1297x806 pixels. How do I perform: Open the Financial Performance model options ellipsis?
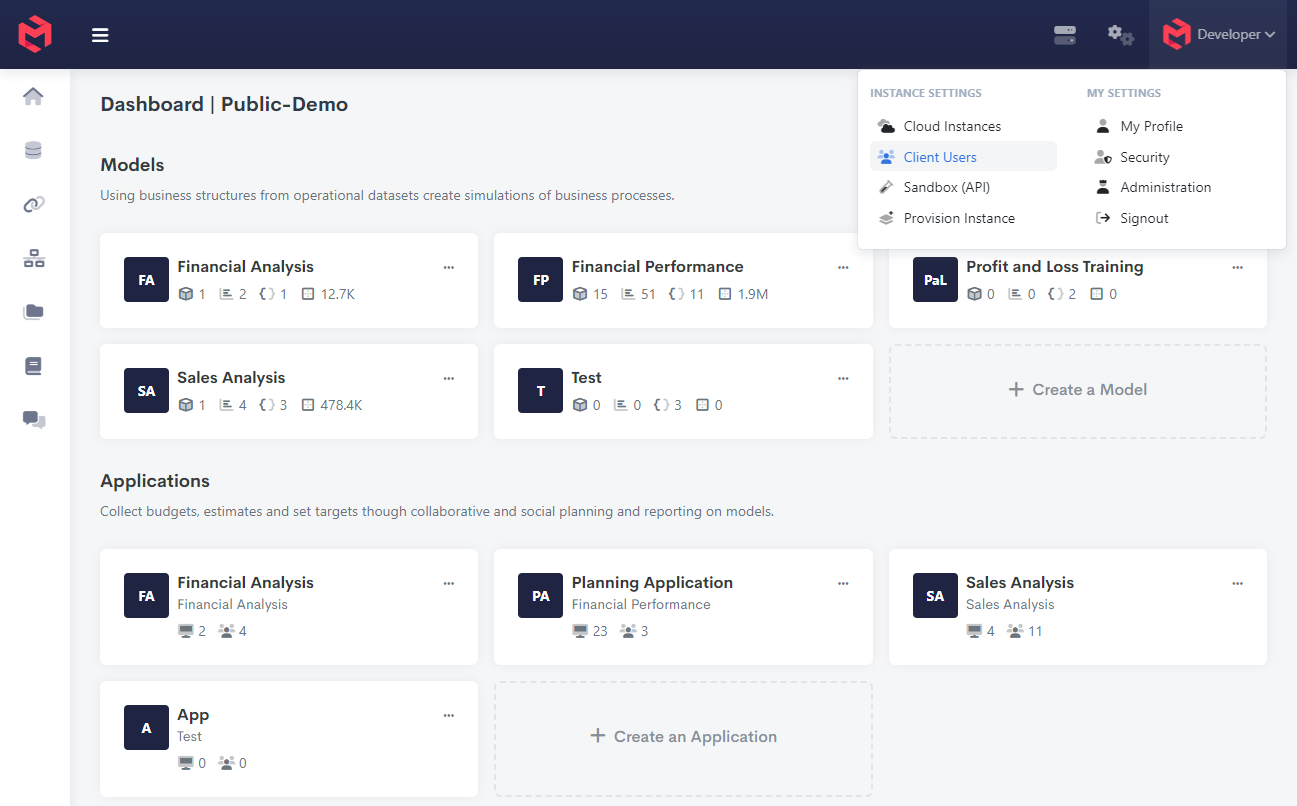tap(843, 267)
